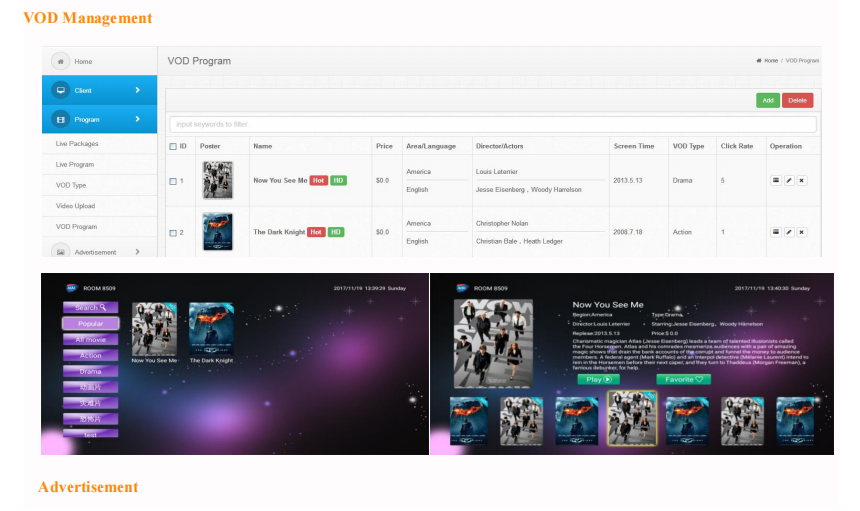Click the Program film icon
The image size is (860, 511).
point(60,119)
